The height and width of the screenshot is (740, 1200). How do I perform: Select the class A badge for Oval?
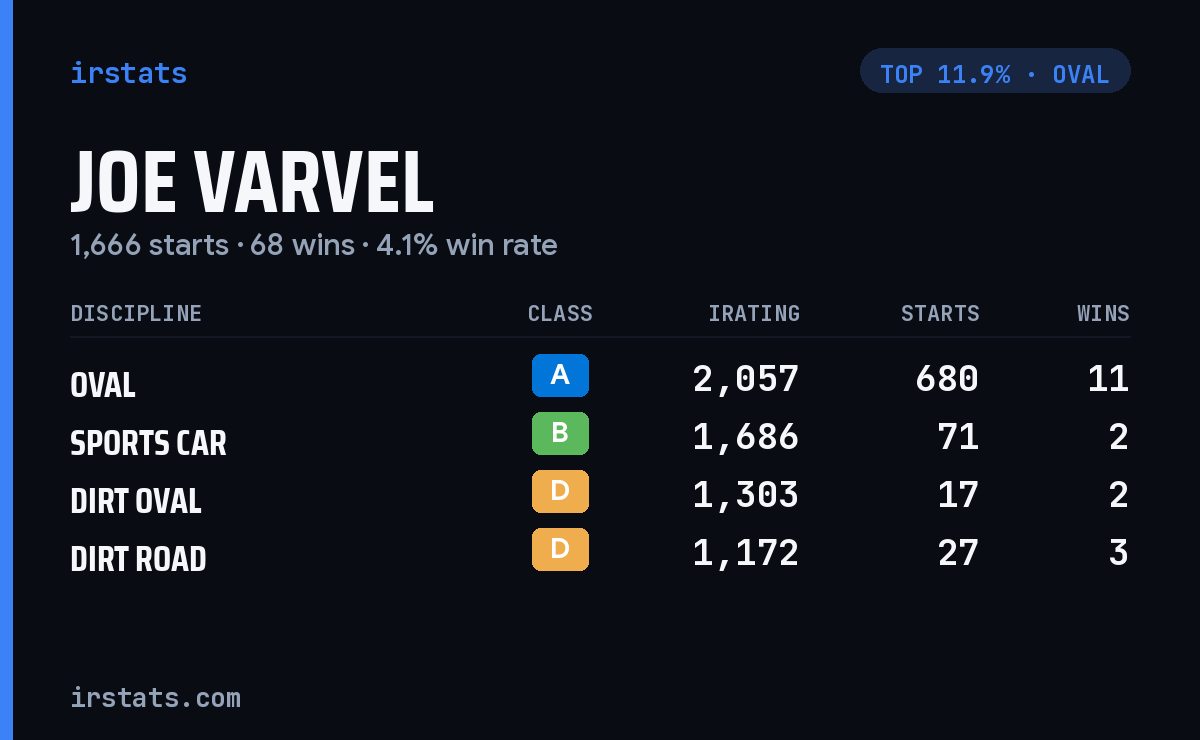[560, 375]
